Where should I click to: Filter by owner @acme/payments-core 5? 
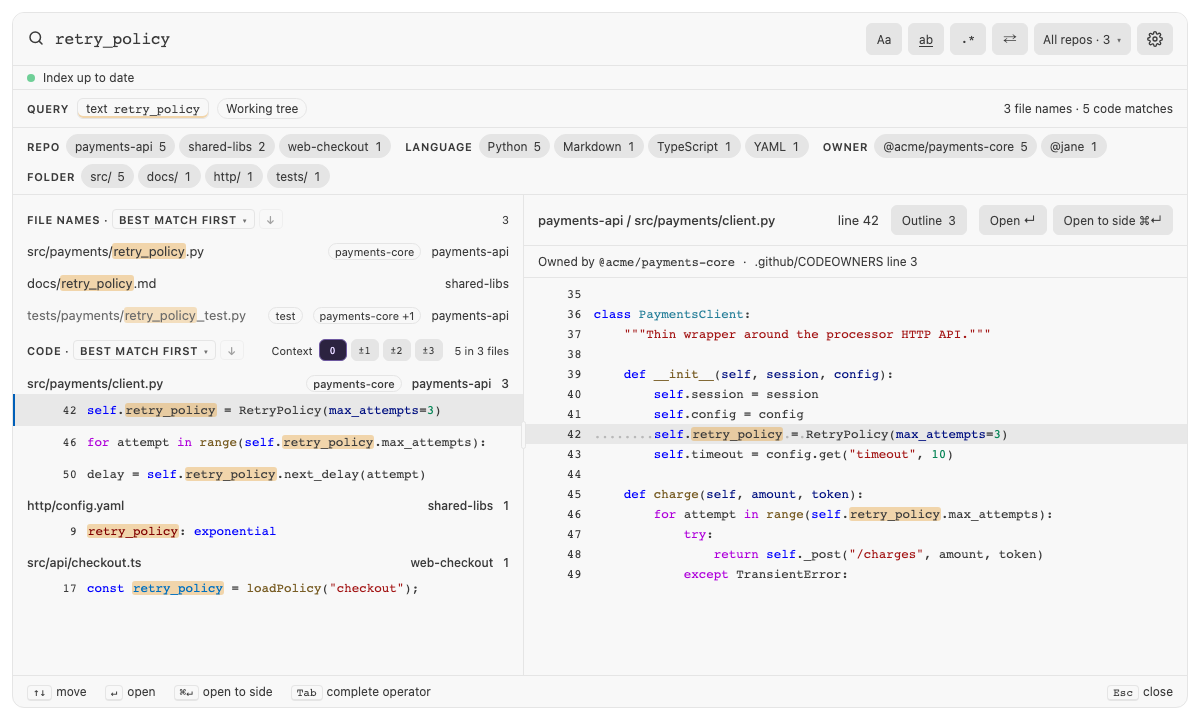(x=955, y=147)
